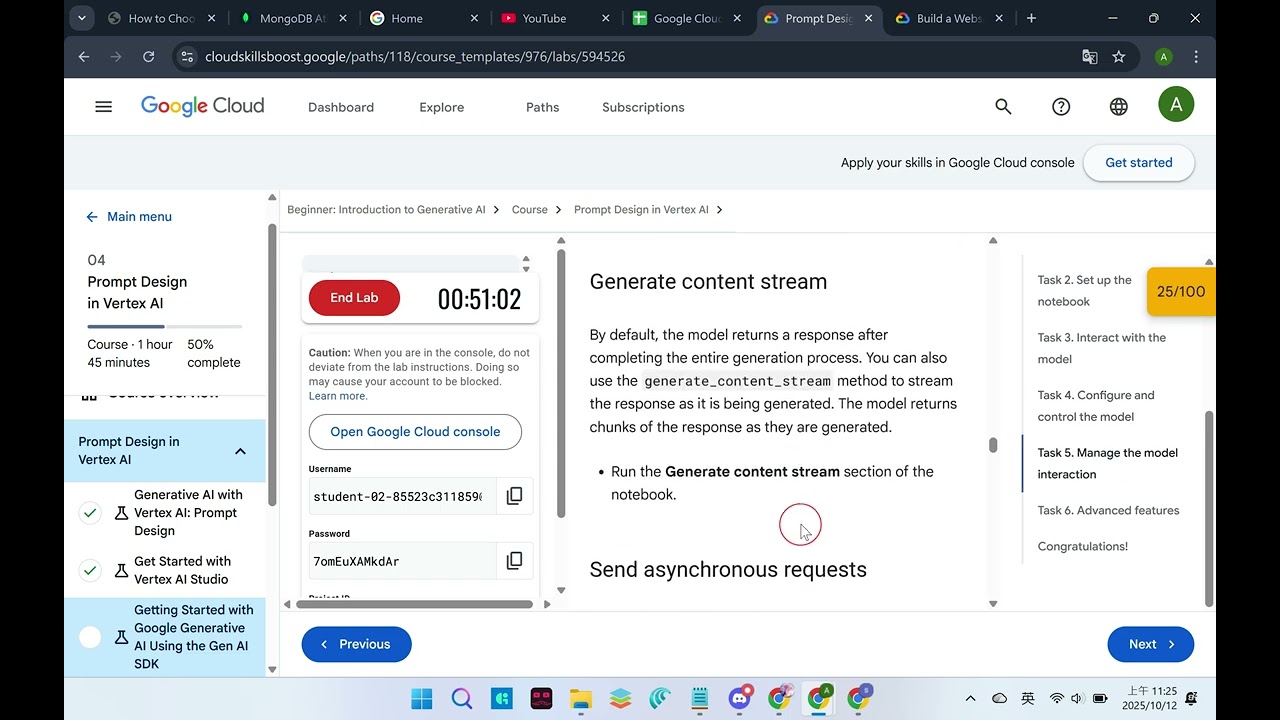Click the End Lab button
The width and height of the screenshot is (1280, 720).
click(x=354, y=298)
